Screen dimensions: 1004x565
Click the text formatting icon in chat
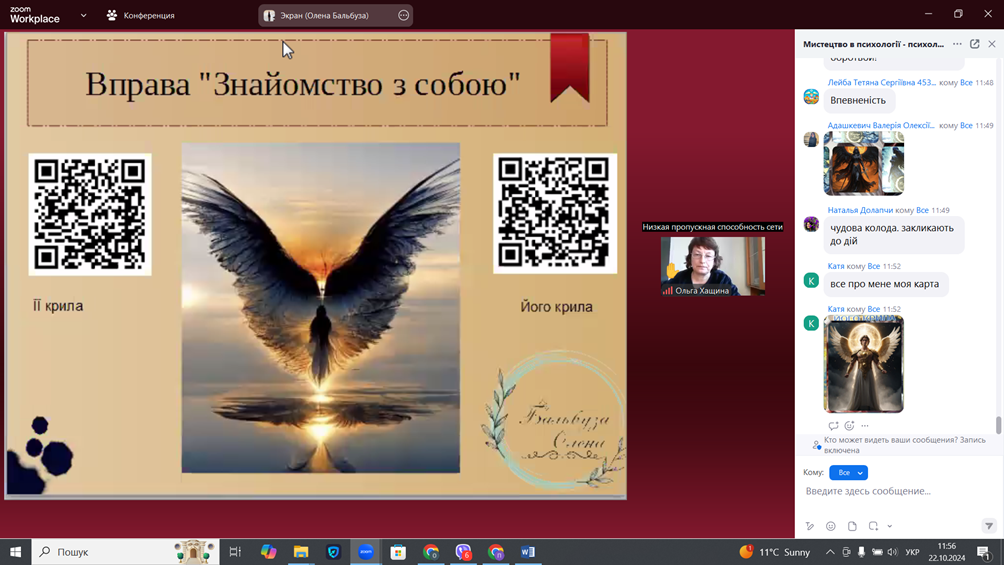(810, 526)
